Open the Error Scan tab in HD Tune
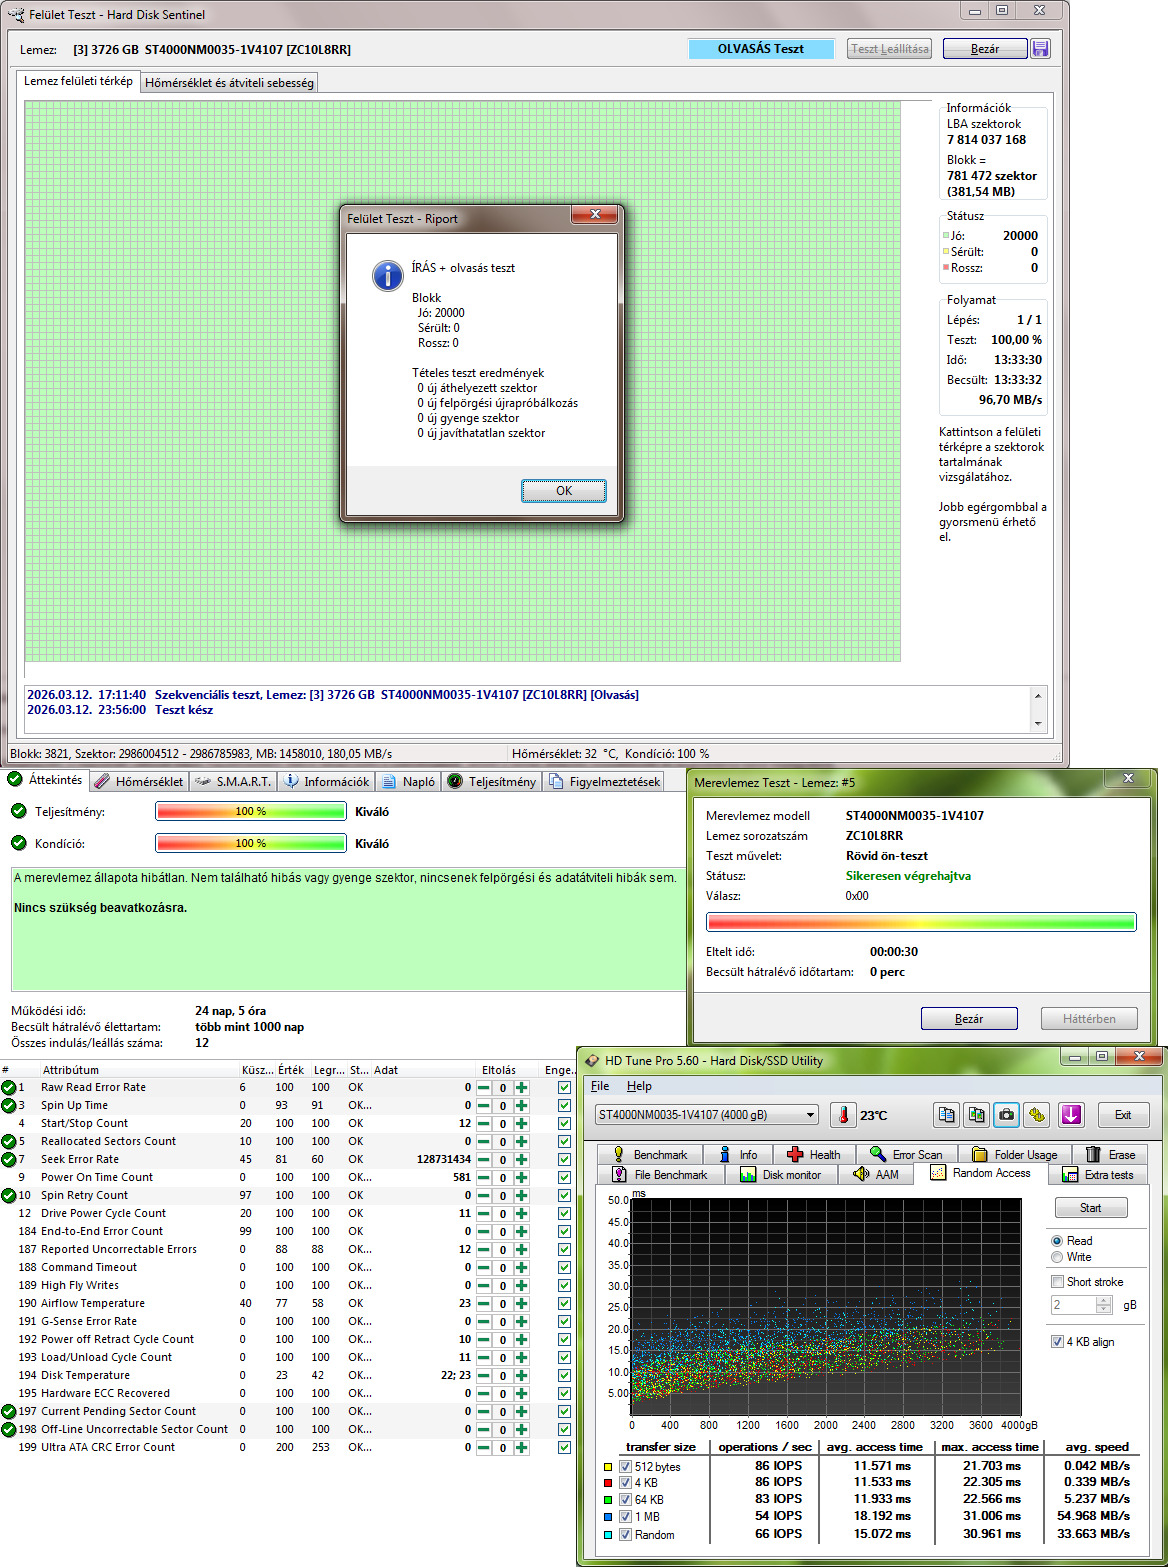The image size is (1168, 1568). click(906, 1154)
